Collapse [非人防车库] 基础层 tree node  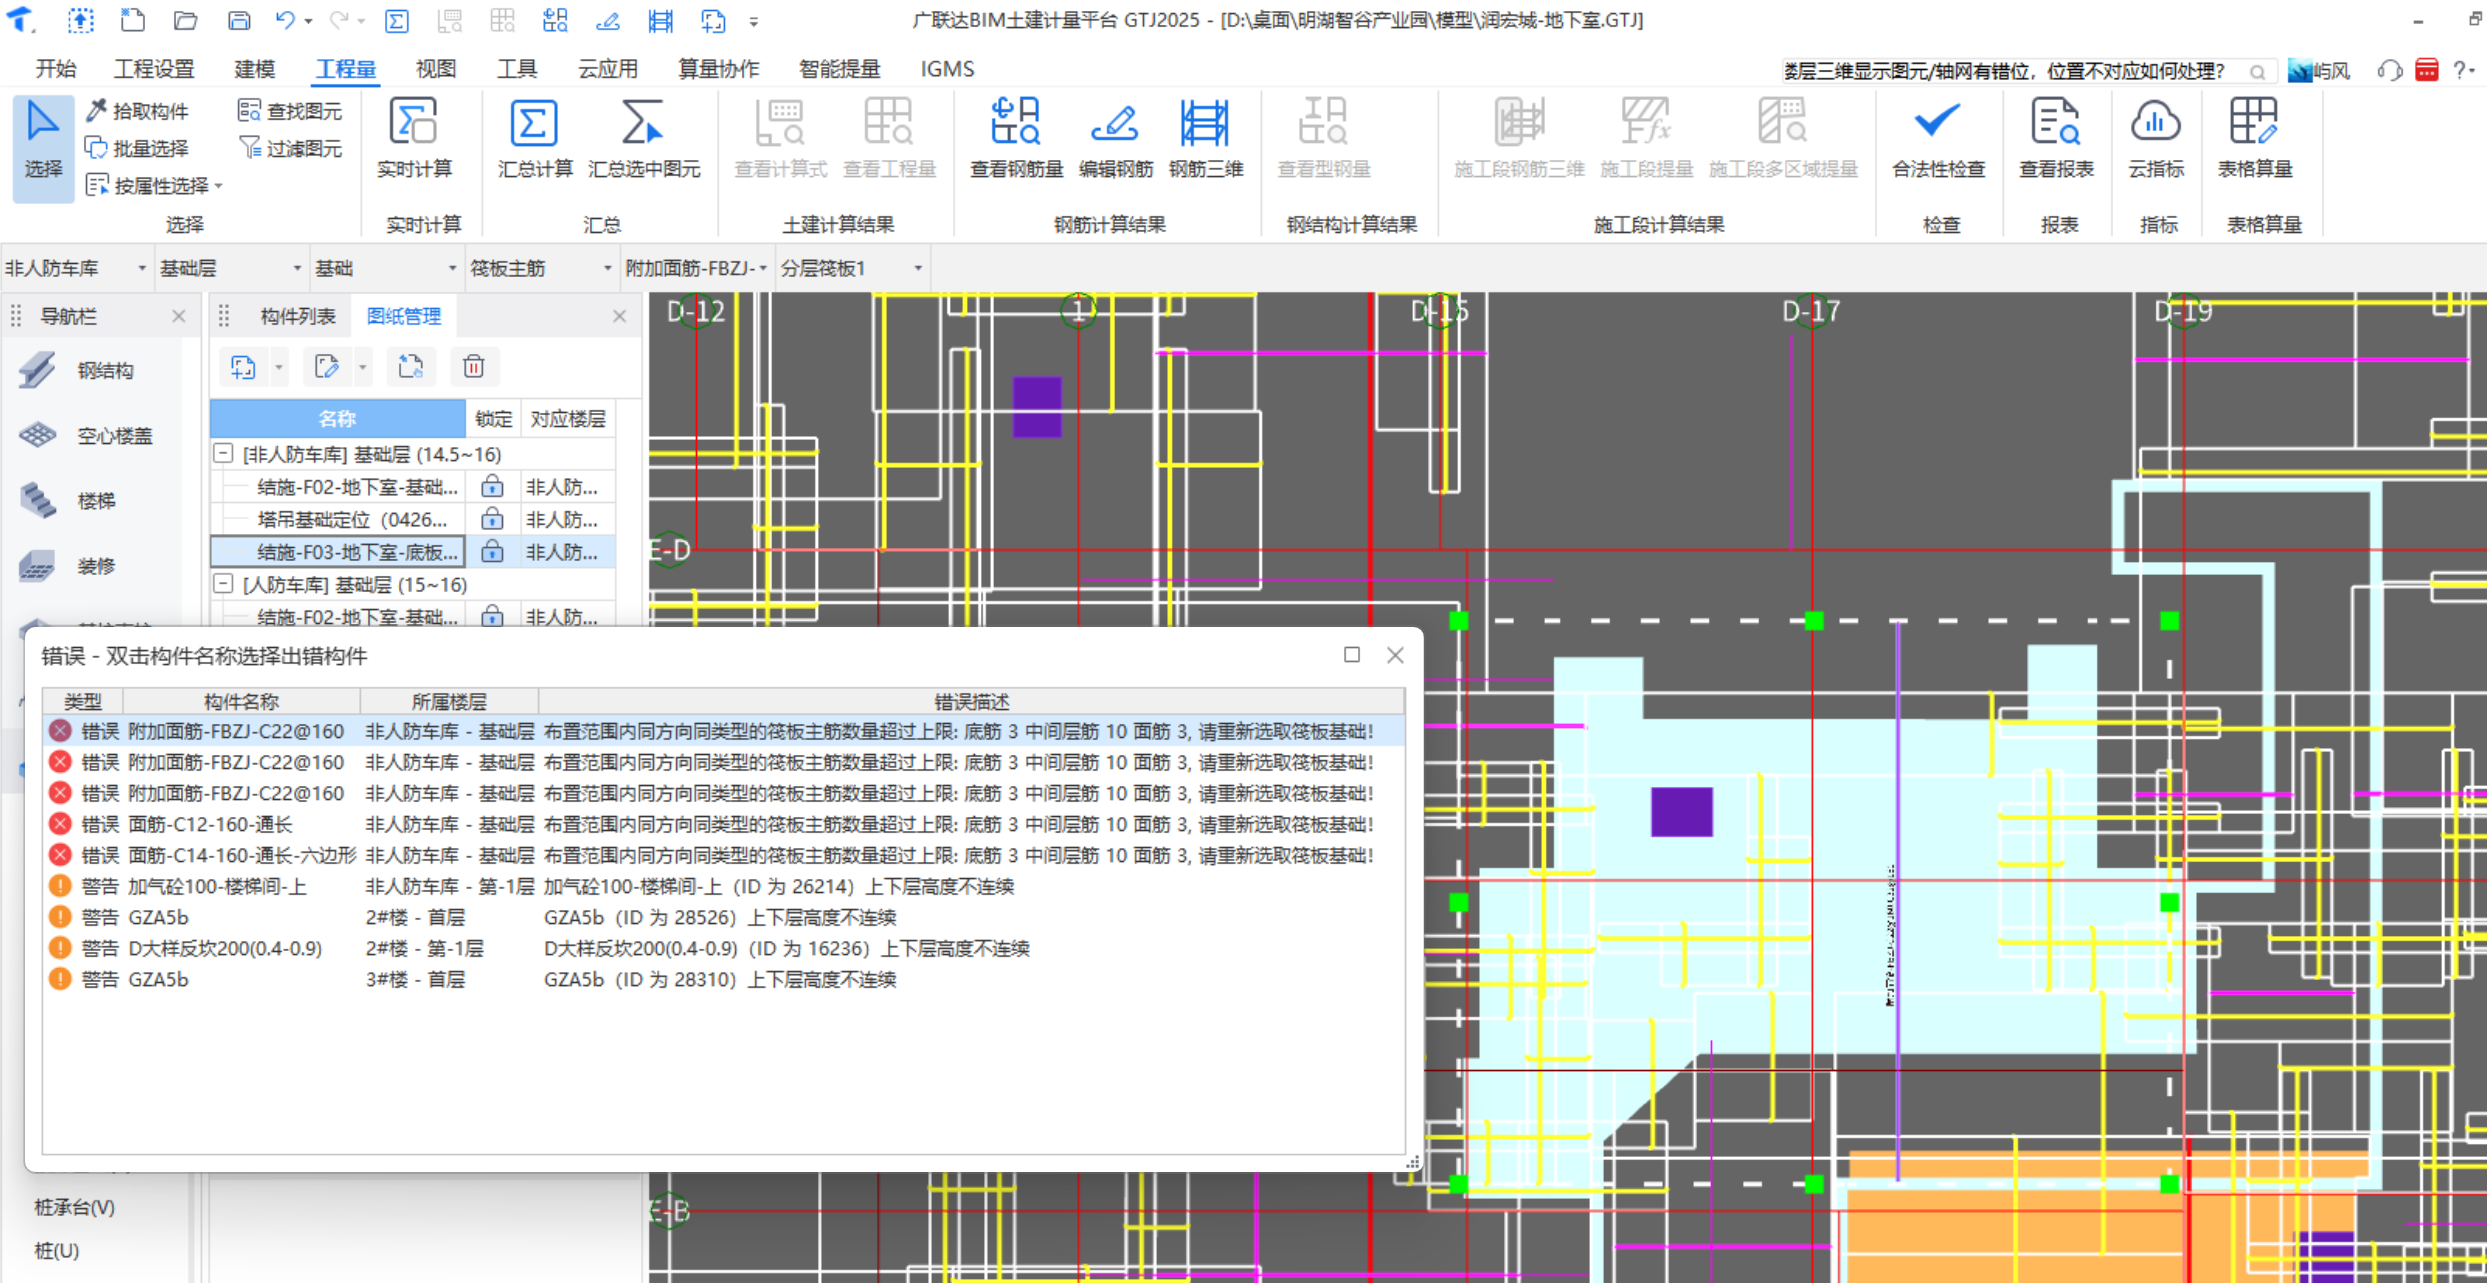point(224,454)
